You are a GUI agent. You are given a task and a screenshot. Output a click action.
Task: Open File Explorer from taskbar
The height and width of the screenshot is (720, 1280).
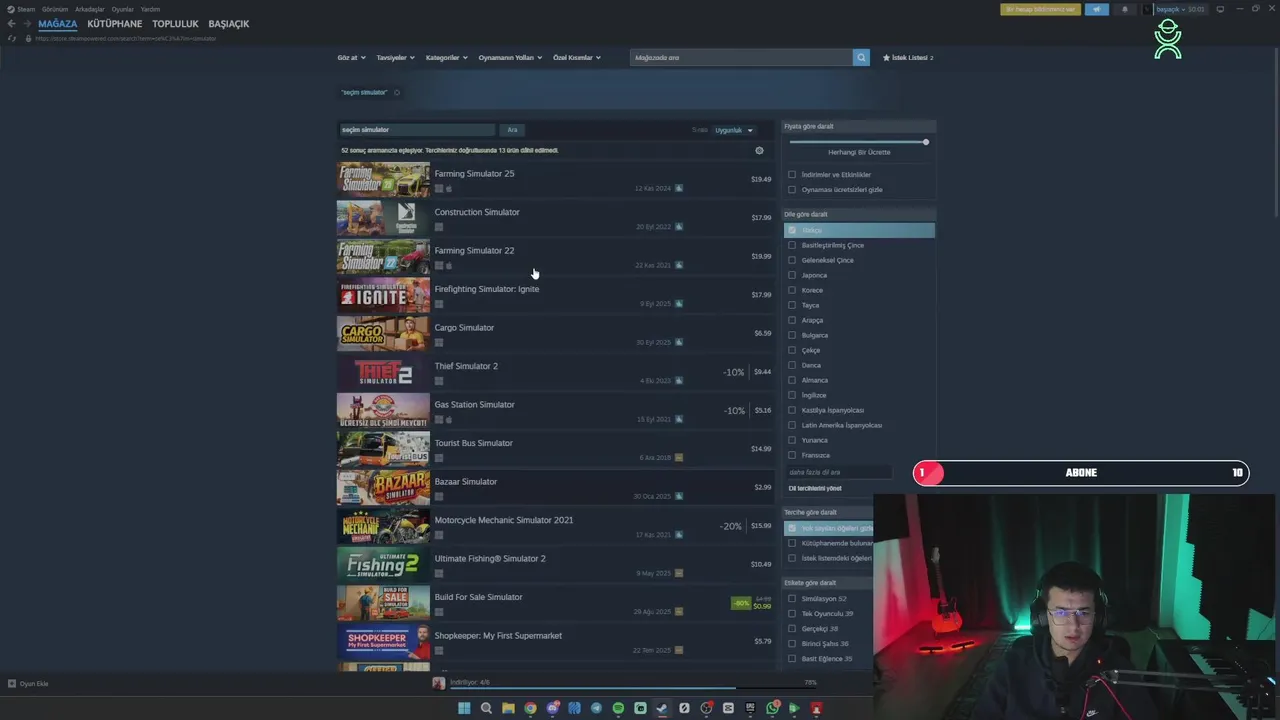pos(508,708)
